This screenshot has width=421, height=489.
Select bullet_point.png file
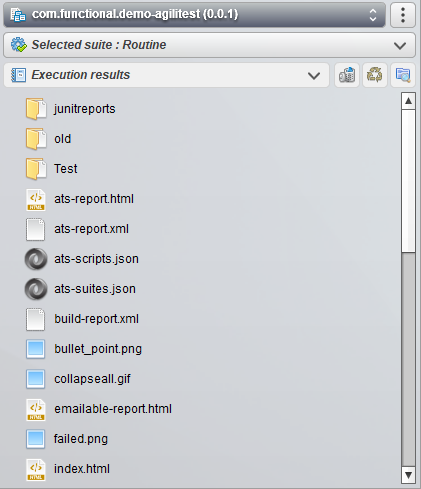98,349
